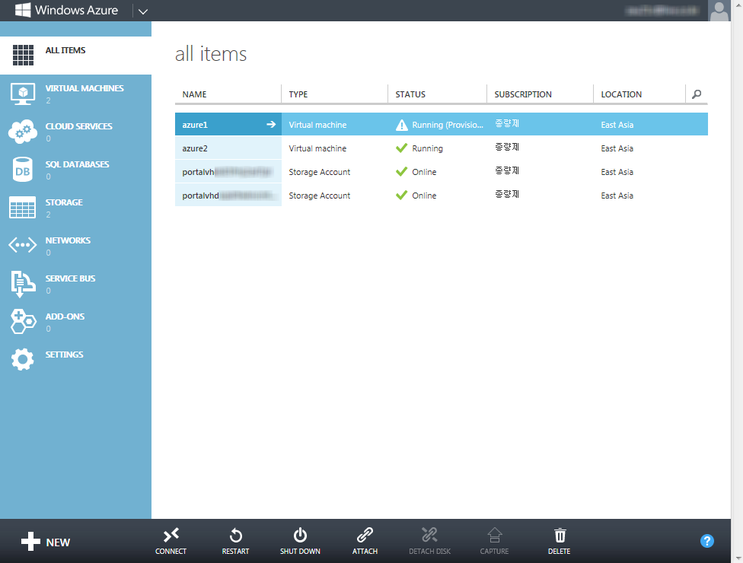Click the SHUT DOWN power icon
This screenshot has height=563, width=743.
[x=300, y=536]
